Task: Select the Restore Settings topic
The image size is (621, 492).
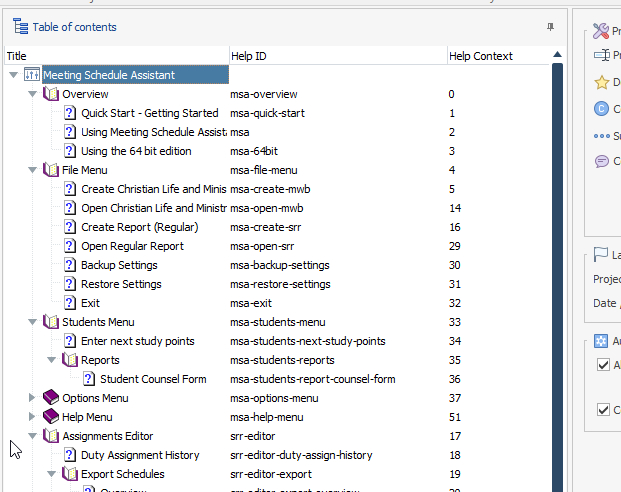Action: [x=121, y=284]
